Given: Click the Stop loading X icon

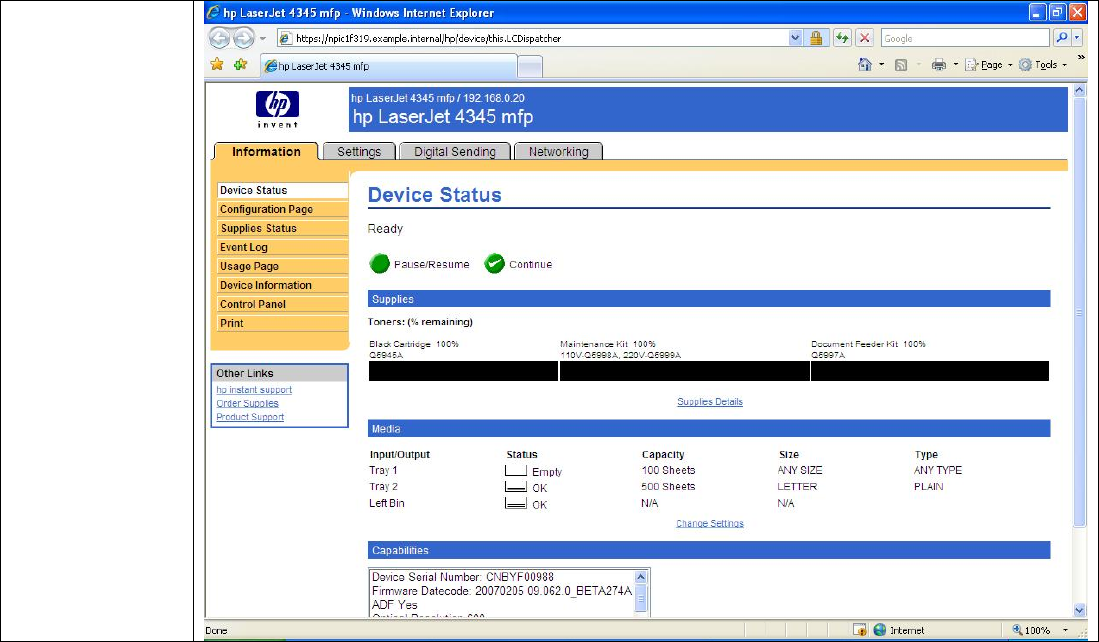Looking at the screenshot, I should click(865, 39).
